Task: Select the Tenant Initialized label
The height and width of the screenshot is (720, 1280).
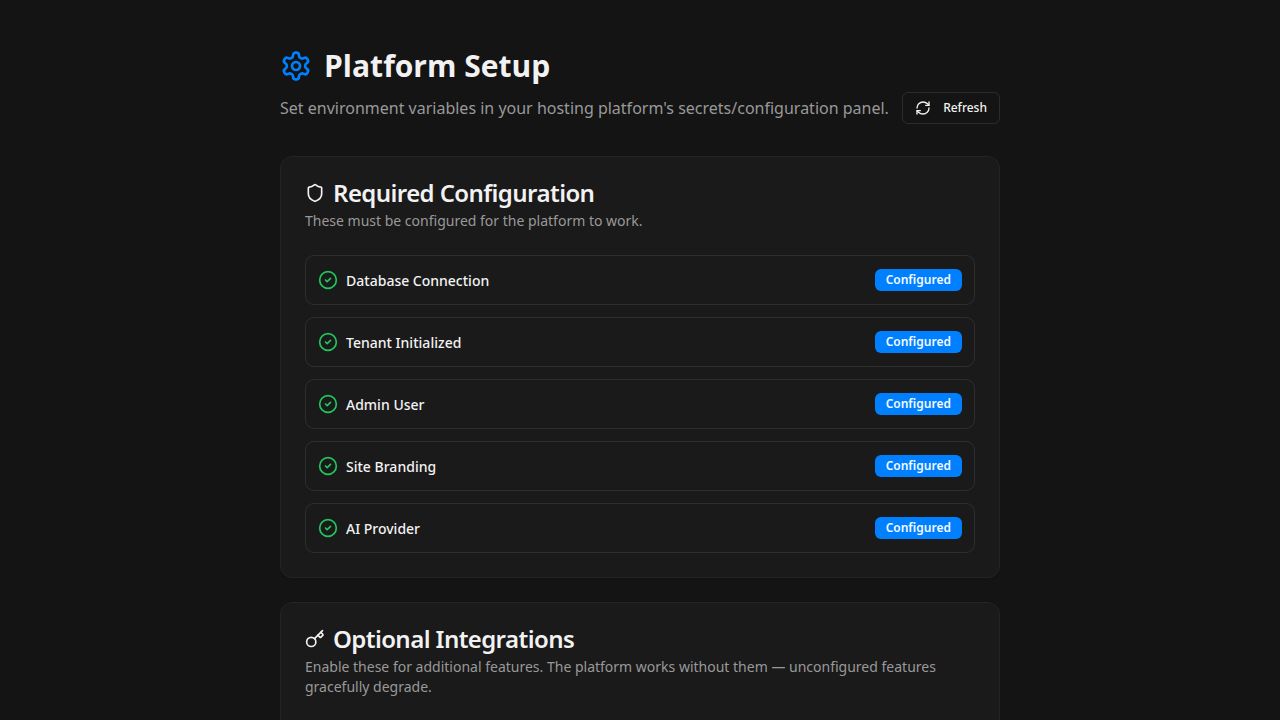Action: [x=403, y=343]
